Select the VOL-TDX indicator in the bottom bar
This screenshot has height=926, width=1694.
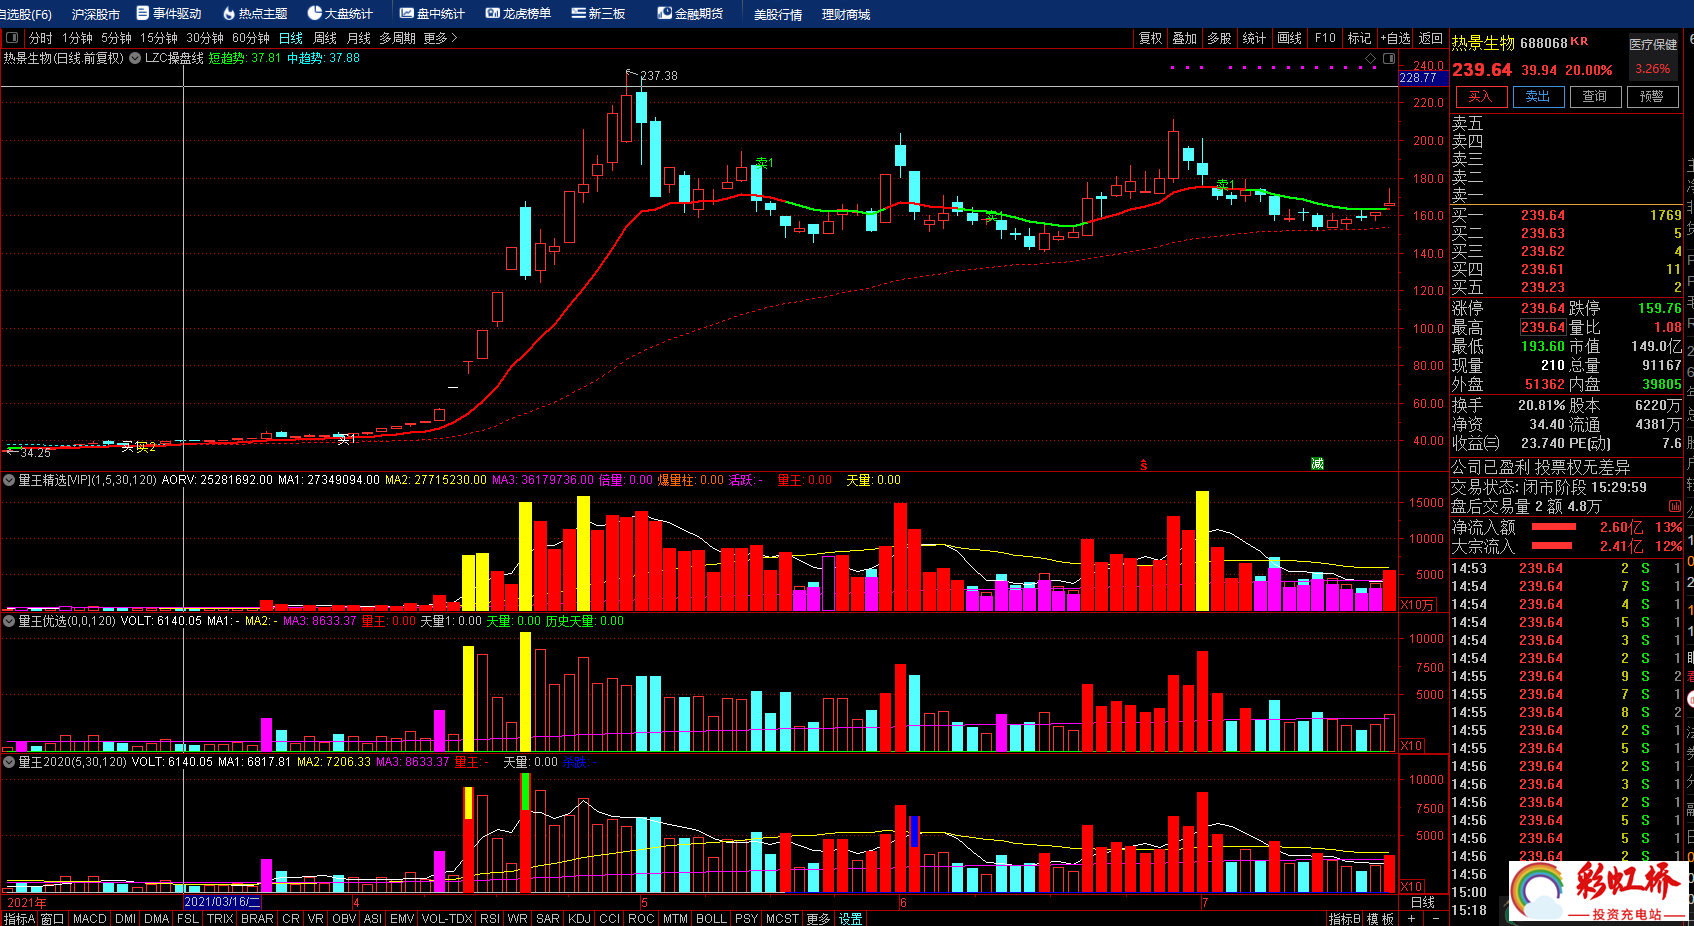pos(447,919)
